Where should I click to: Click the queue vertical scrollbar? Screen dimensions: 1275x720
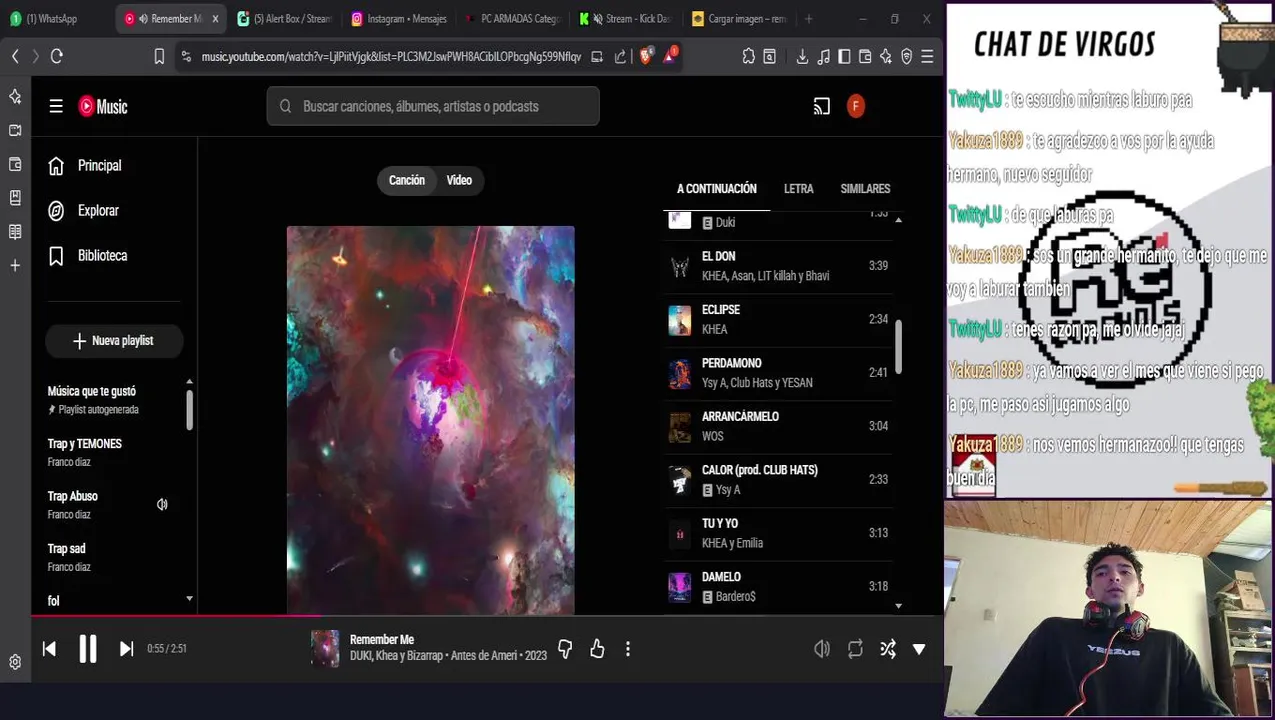tap(898, 346)
